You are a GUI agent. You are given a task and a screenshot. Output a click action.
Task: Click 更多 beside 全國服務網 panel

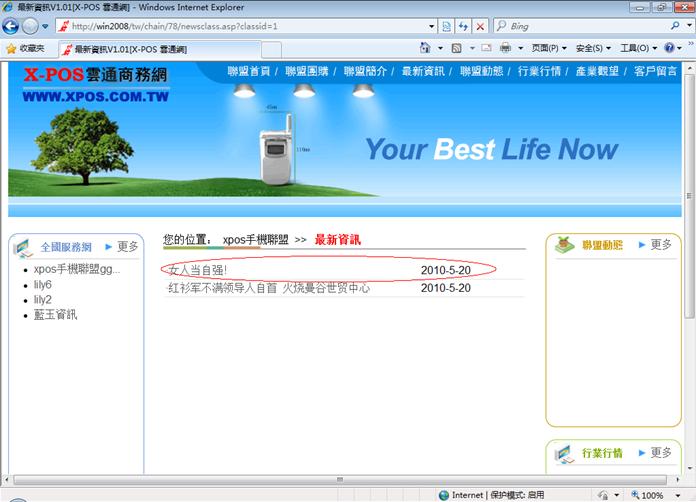click(127, 246)
